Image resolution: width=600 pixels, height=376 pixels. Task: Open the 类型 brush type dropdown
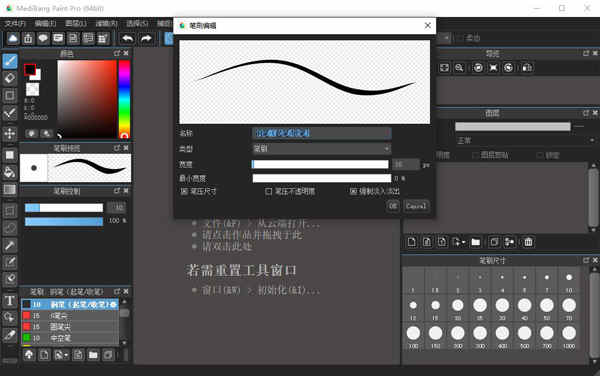pyautogui.click(x=321, y=148)
